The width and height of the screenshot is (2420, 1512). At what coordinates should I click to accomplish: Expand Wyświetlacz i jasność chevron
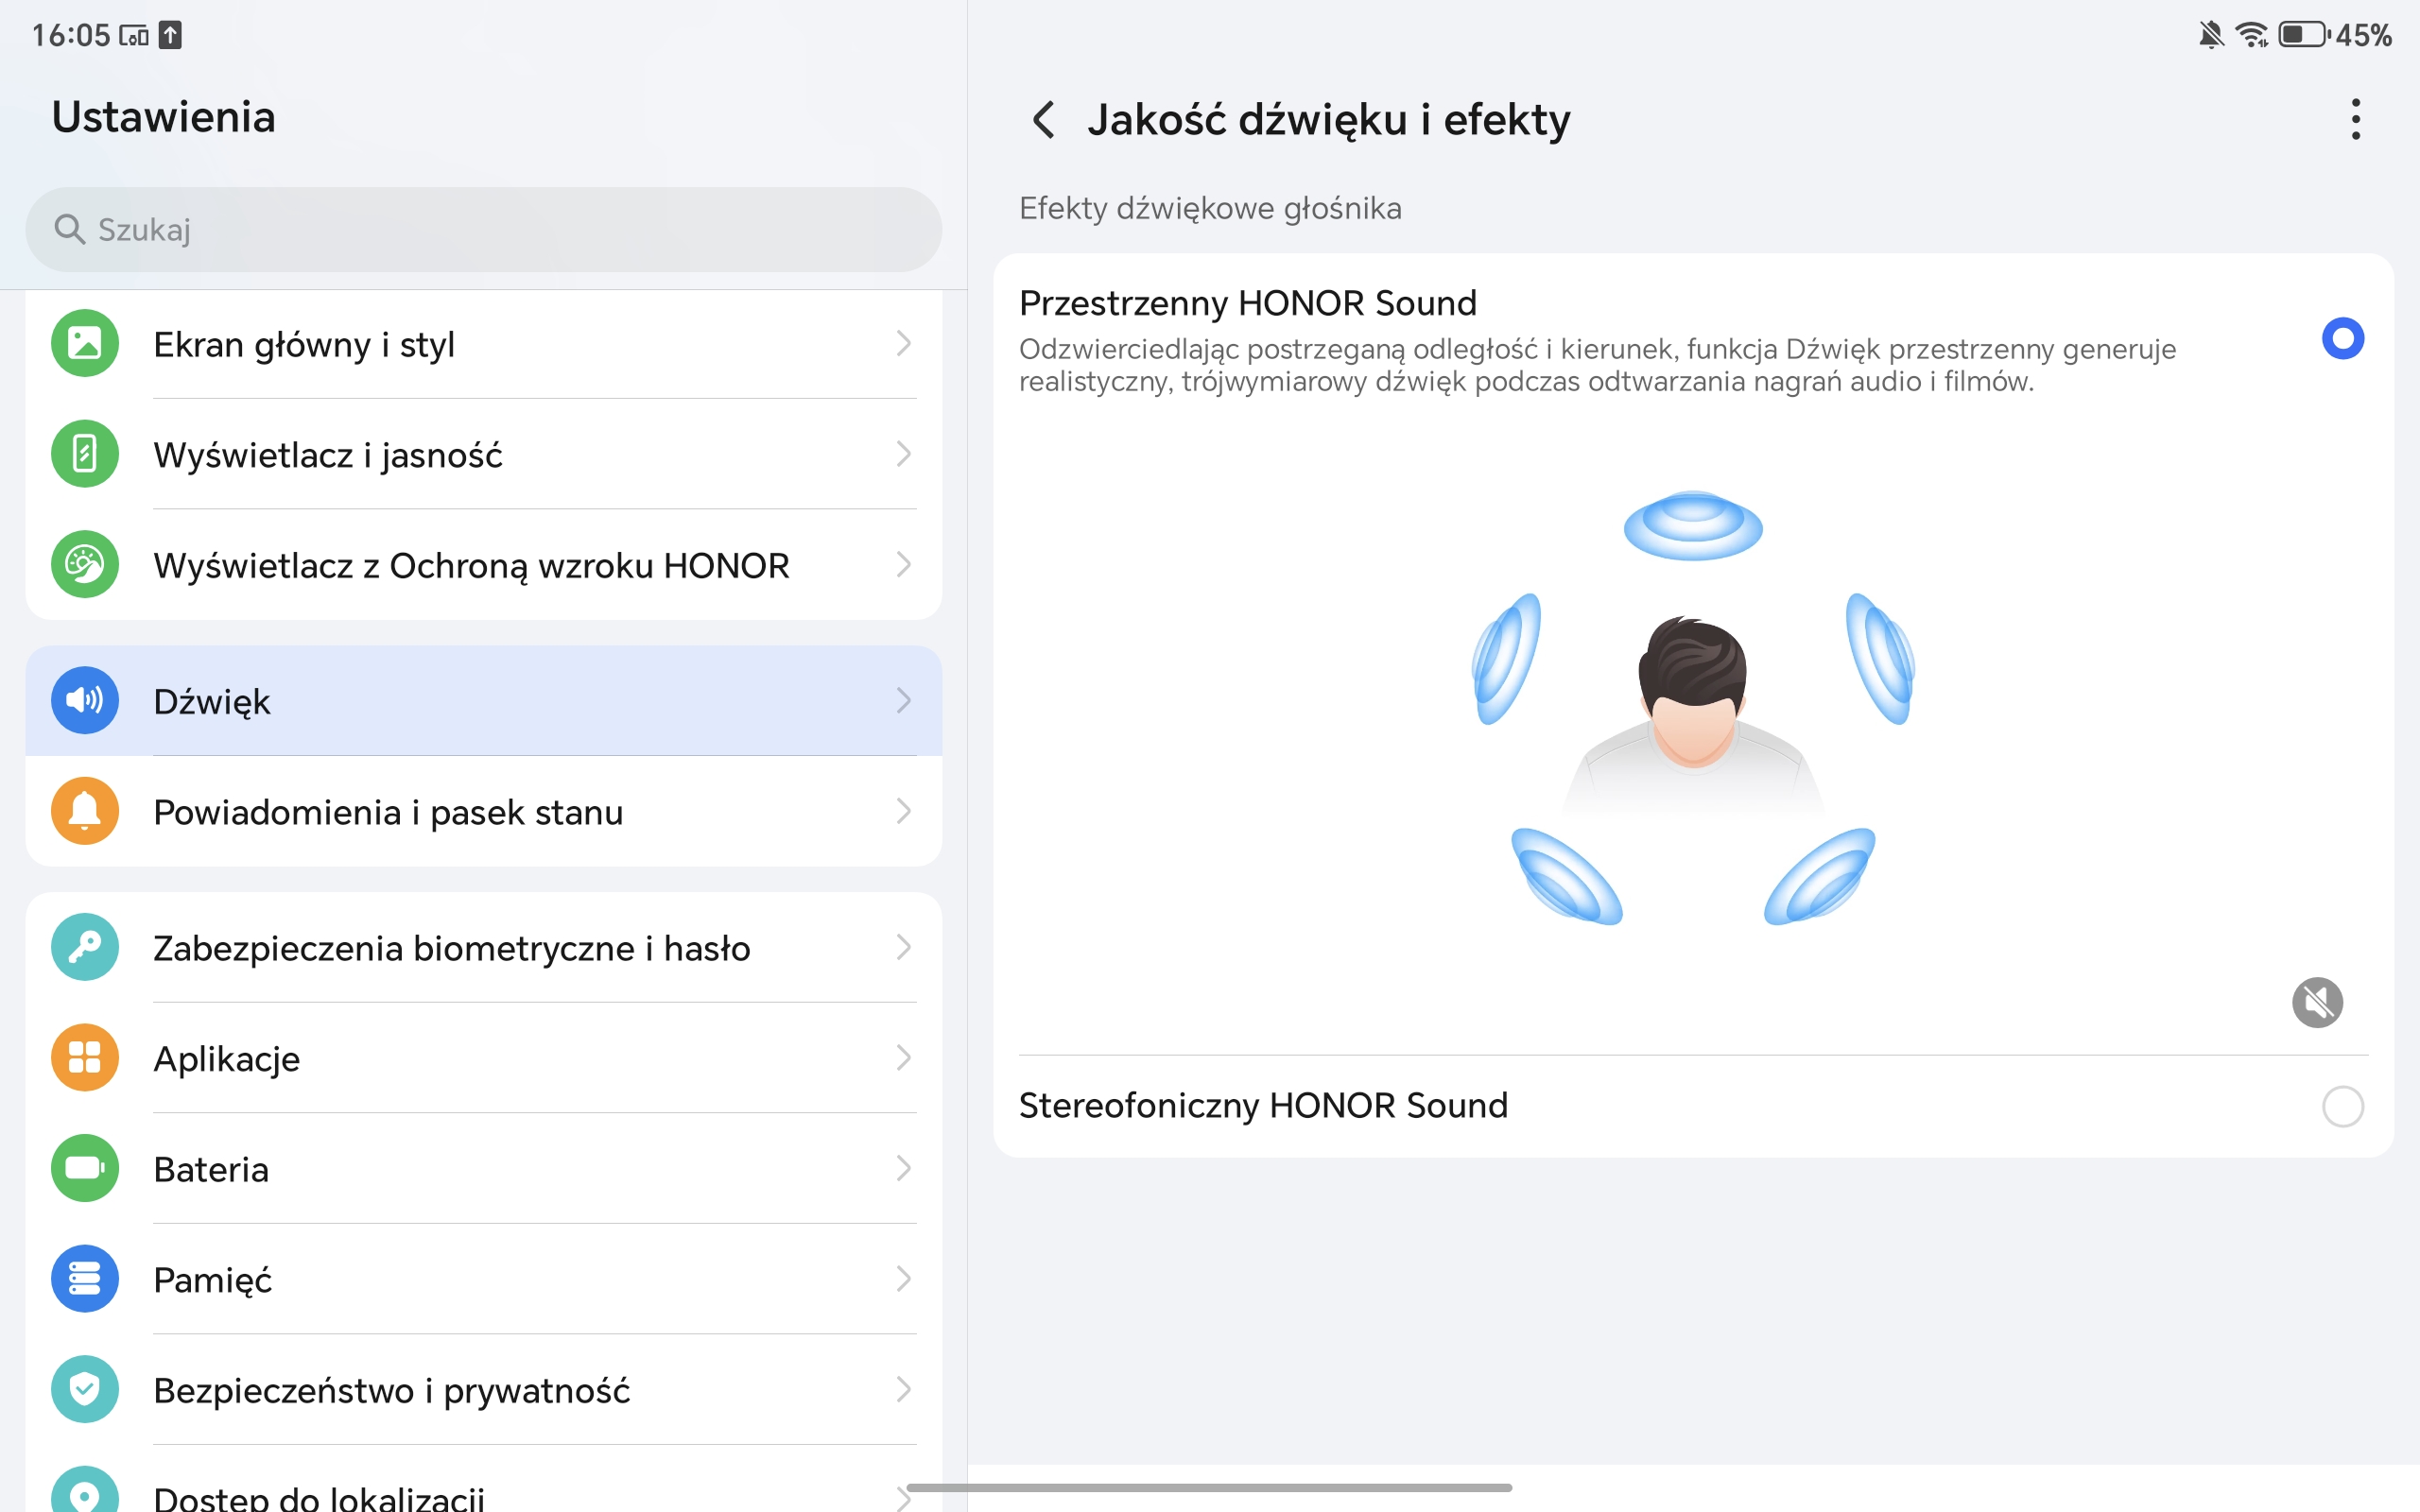coord(903,454)
